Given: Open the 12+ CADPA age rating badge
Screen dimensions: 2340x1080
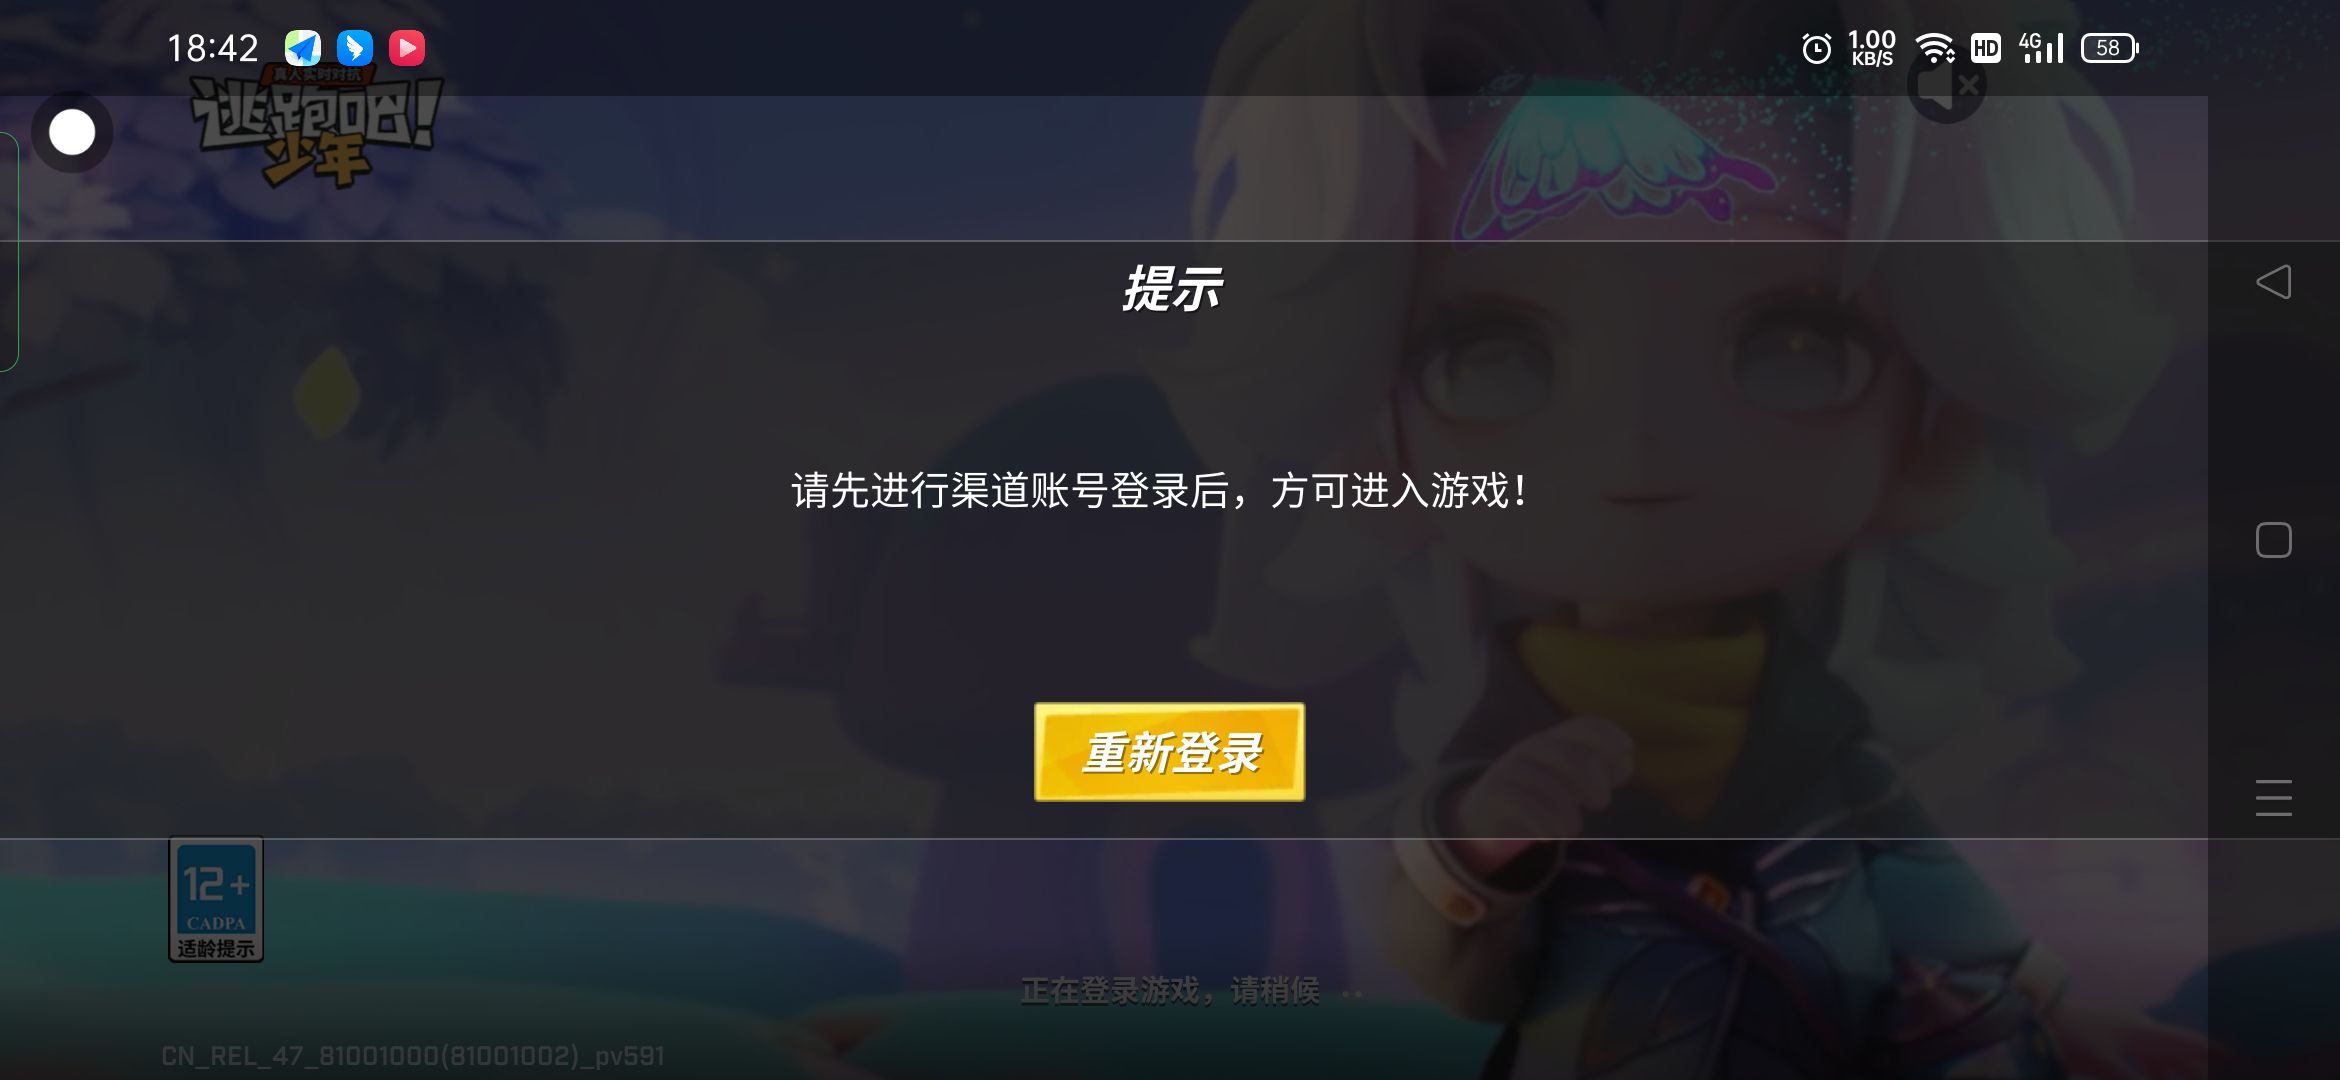Looking at the screenshot, I should (x=216, y=899).
